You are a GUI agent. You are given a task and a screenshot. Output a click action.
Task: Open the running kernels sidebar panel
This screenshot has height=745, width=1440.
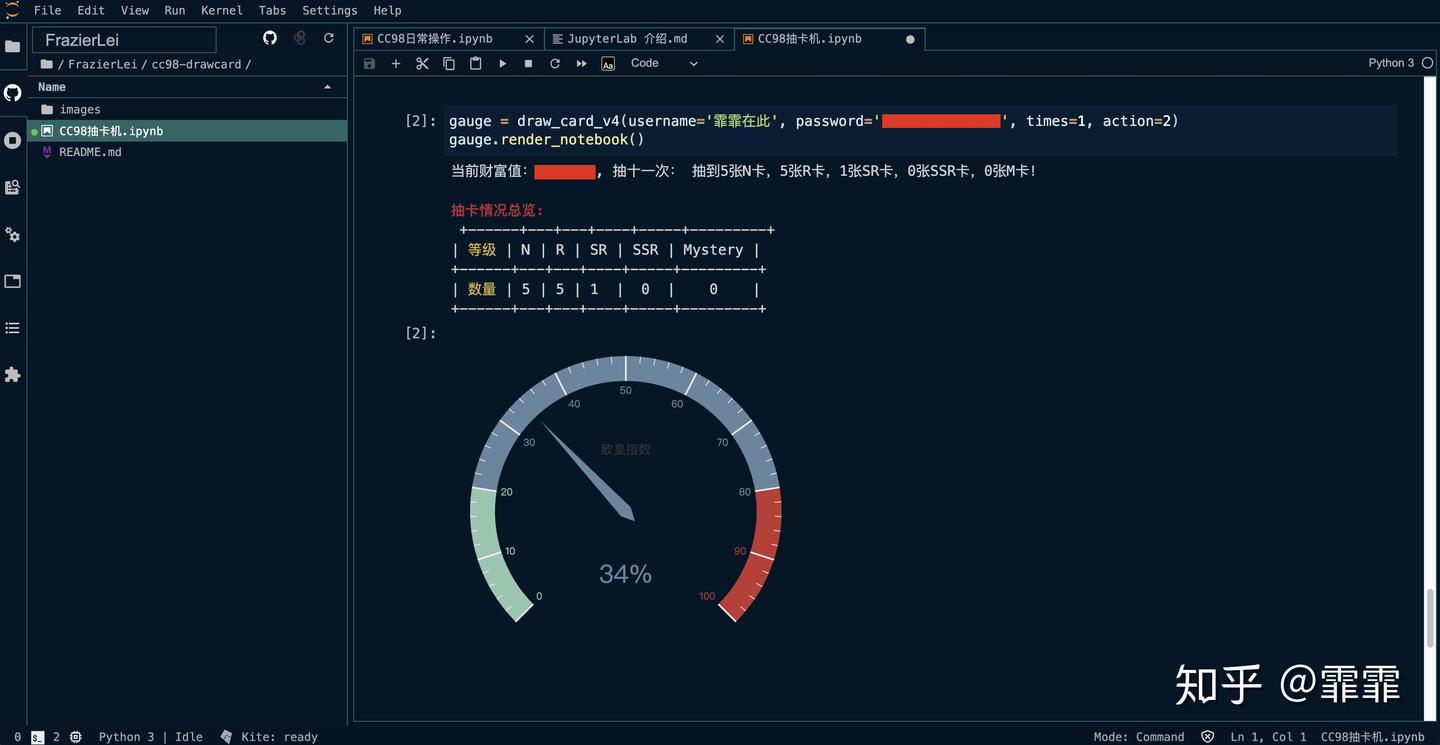(13, 140)
